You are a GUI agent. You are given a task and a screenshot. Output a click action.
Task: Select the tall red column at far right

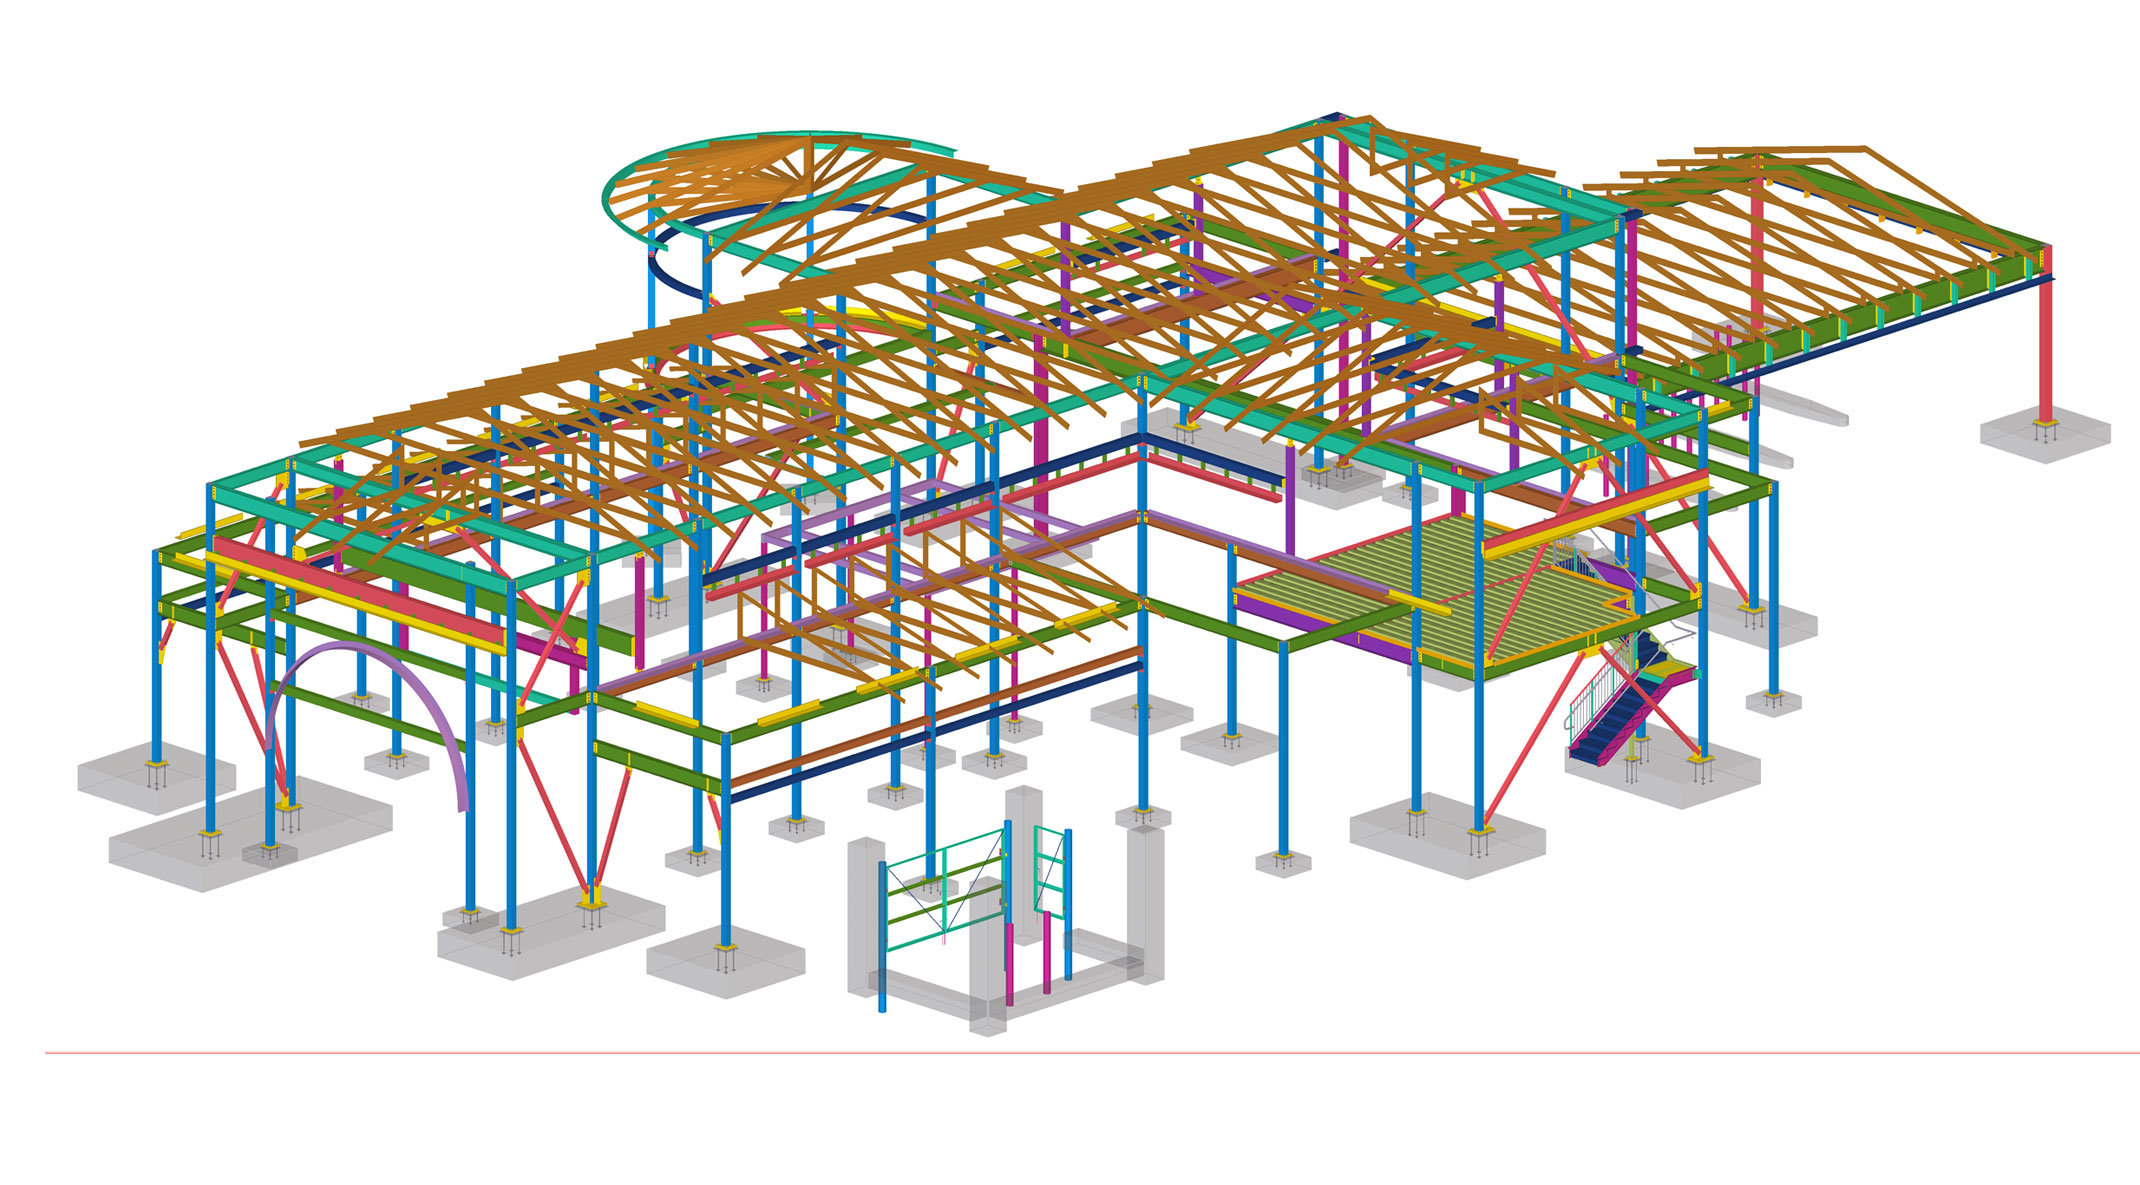pyautogui.click(x=2045, y=345)
